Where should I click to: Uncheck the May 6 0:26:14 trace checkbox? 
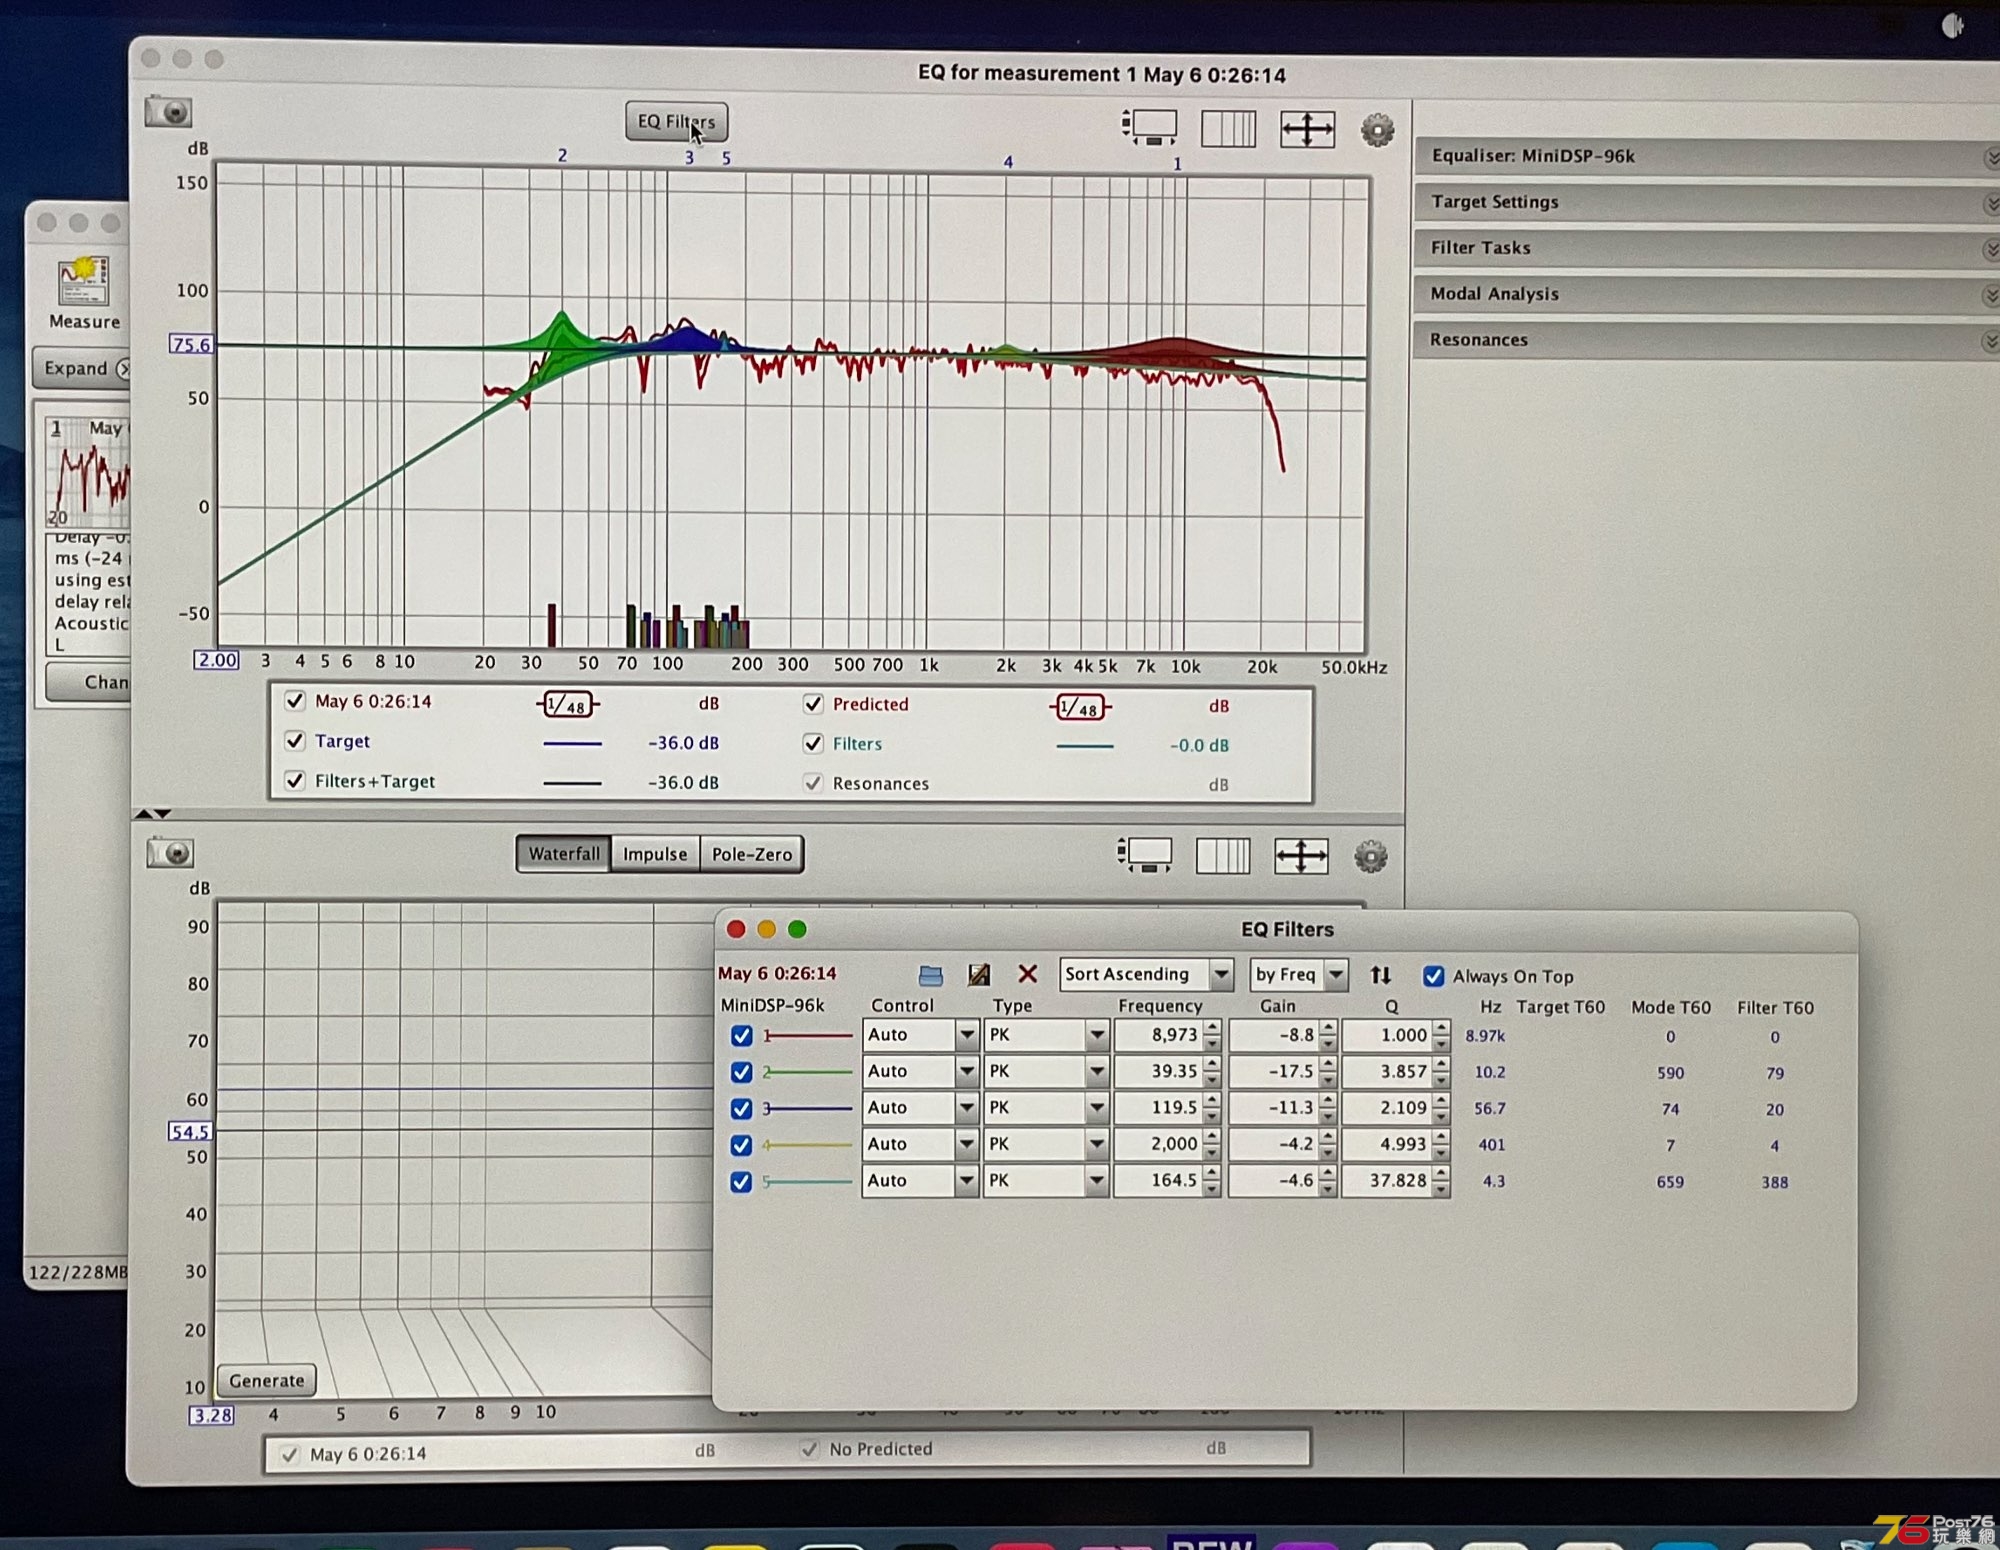(x=294, y=701)
